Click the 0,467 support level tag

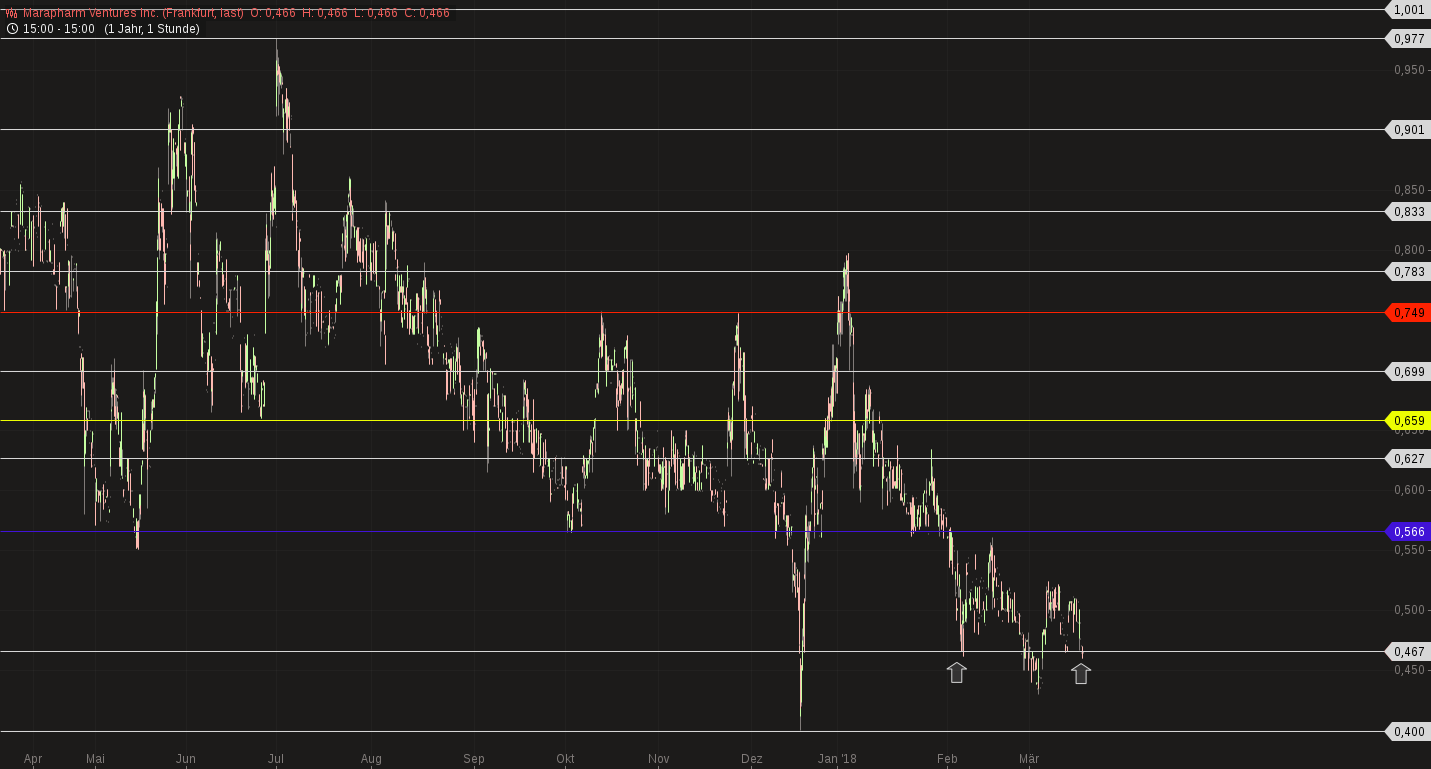coord(1408,652)
